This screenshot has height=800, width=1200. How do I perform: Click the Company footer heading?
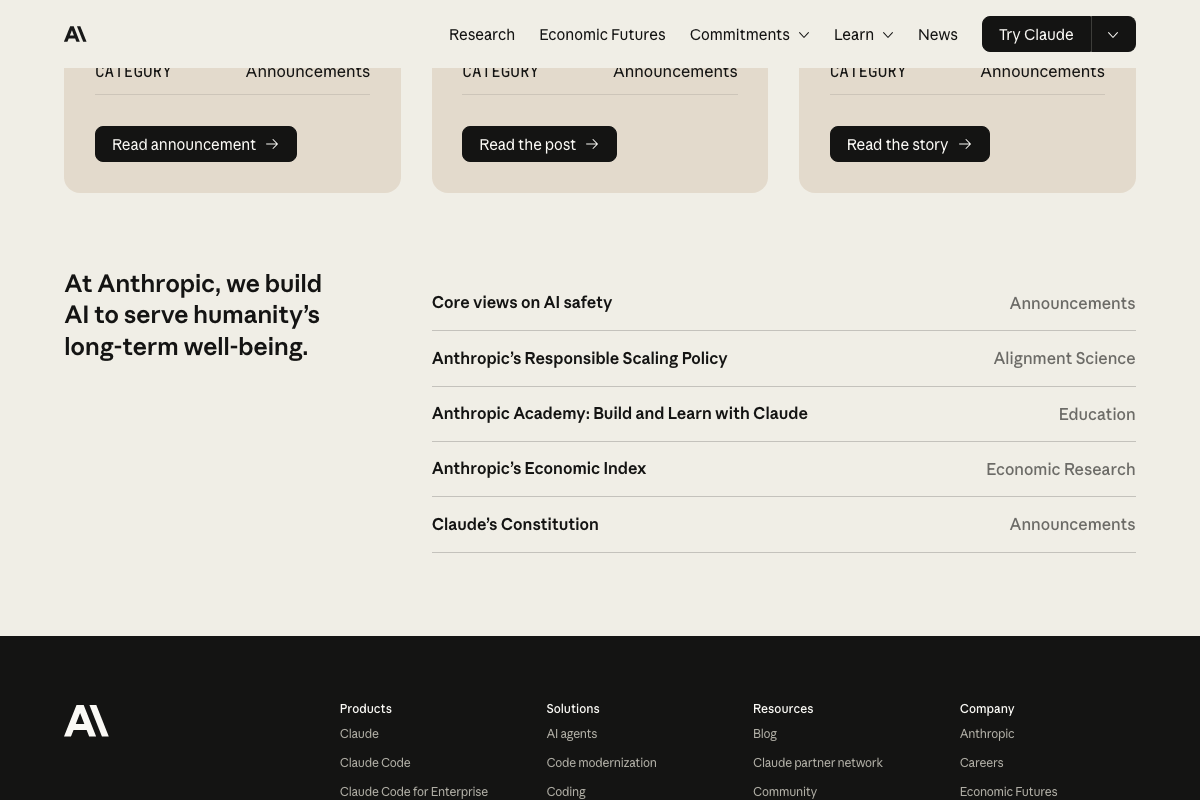[x=987, y=708]
